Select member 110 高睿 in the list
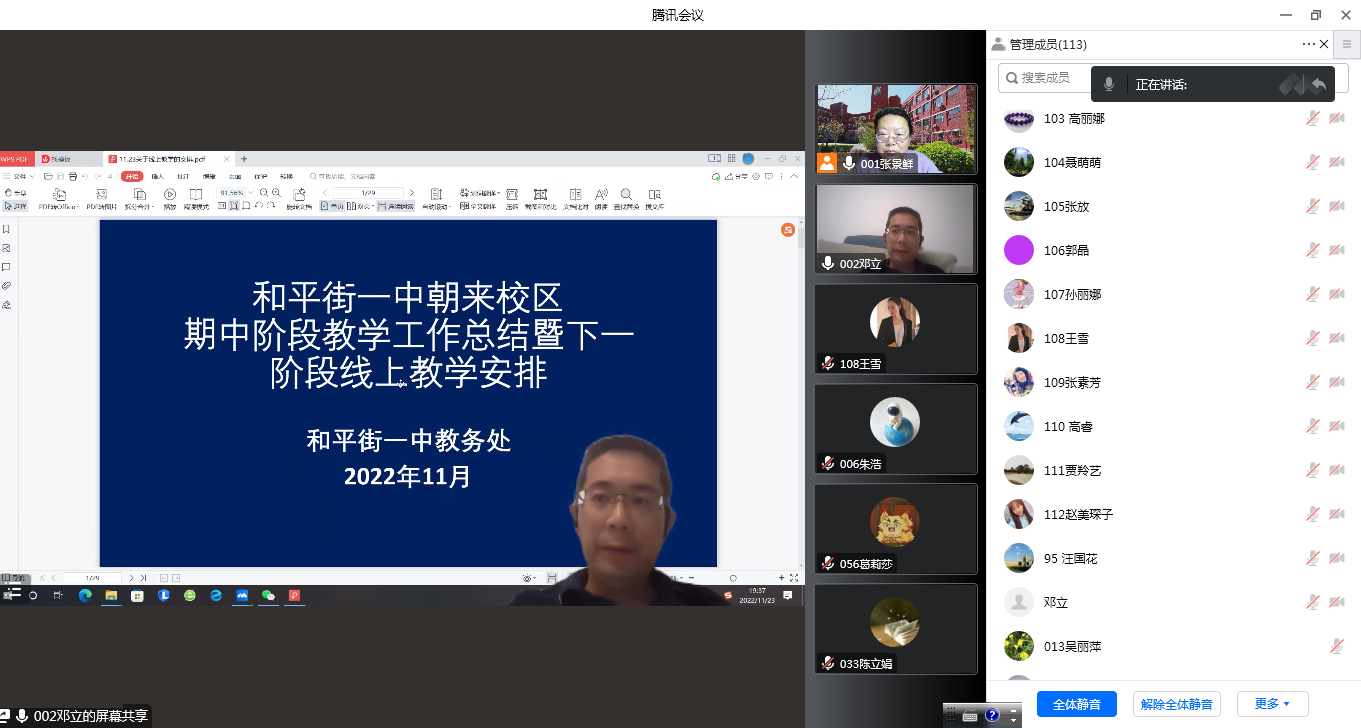Image resolution: width=1361 pixels, height=728 pixels. click(x=1068, y=427)
